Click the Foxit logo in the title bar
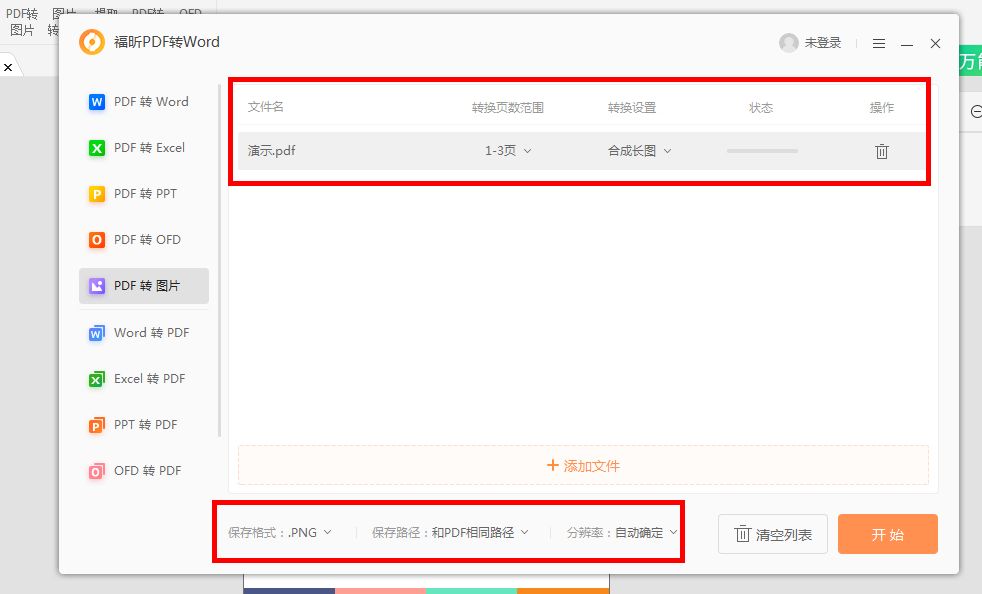This screenshot has height=594, width=982. [91, 42]
